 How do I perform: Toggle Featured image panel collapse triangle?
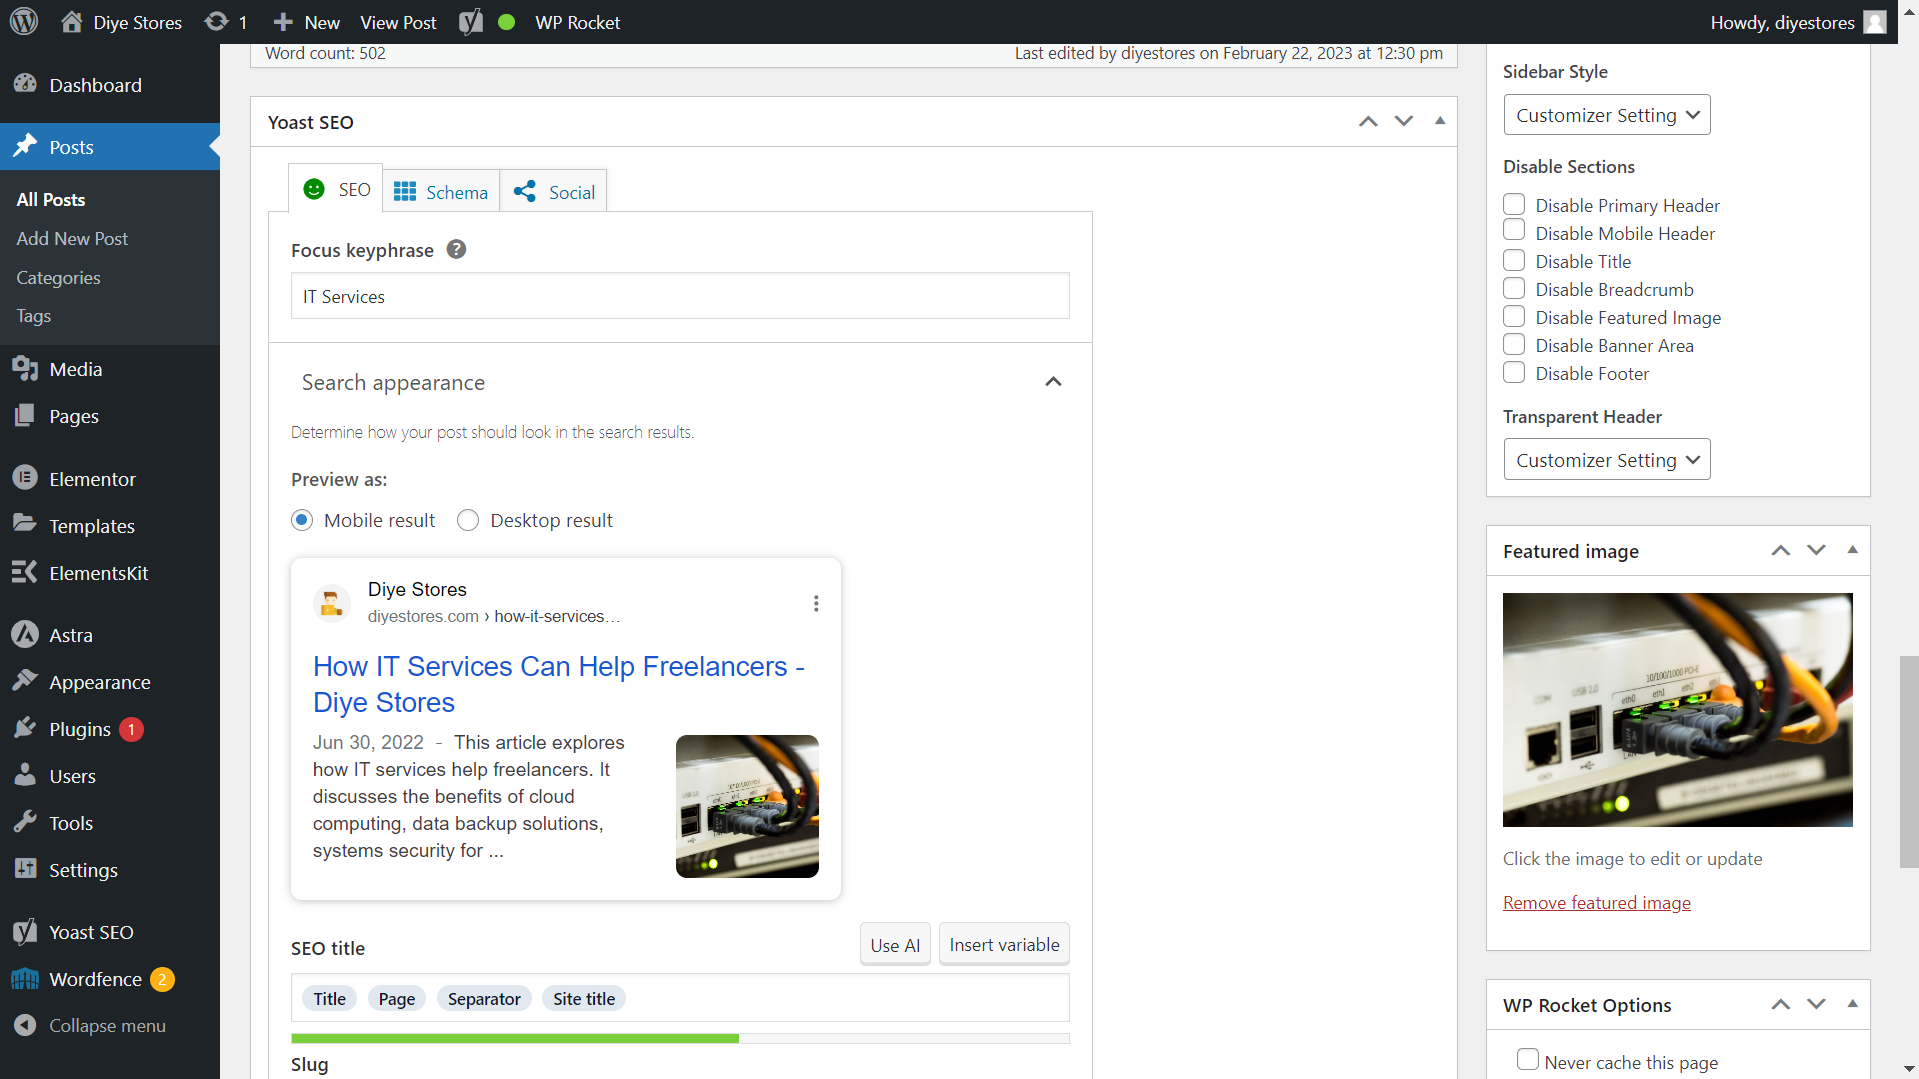coord(1852,550)
